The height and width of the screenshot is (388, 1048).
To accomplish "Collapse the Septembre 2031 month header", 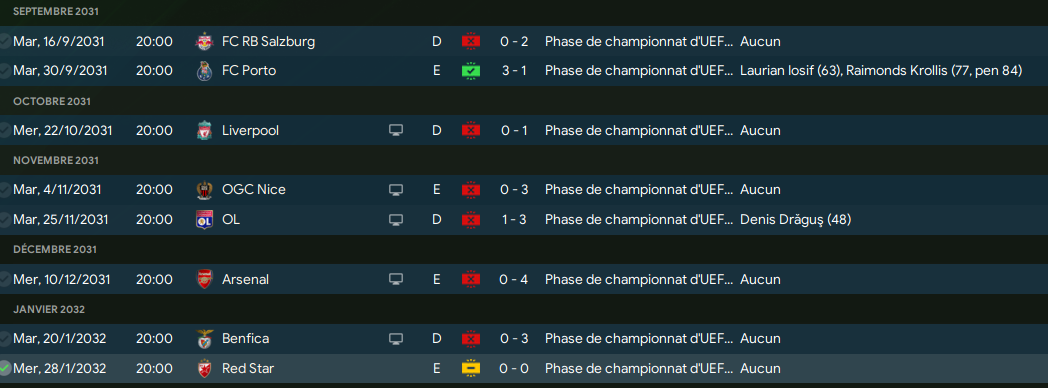I will coord(57,12).
